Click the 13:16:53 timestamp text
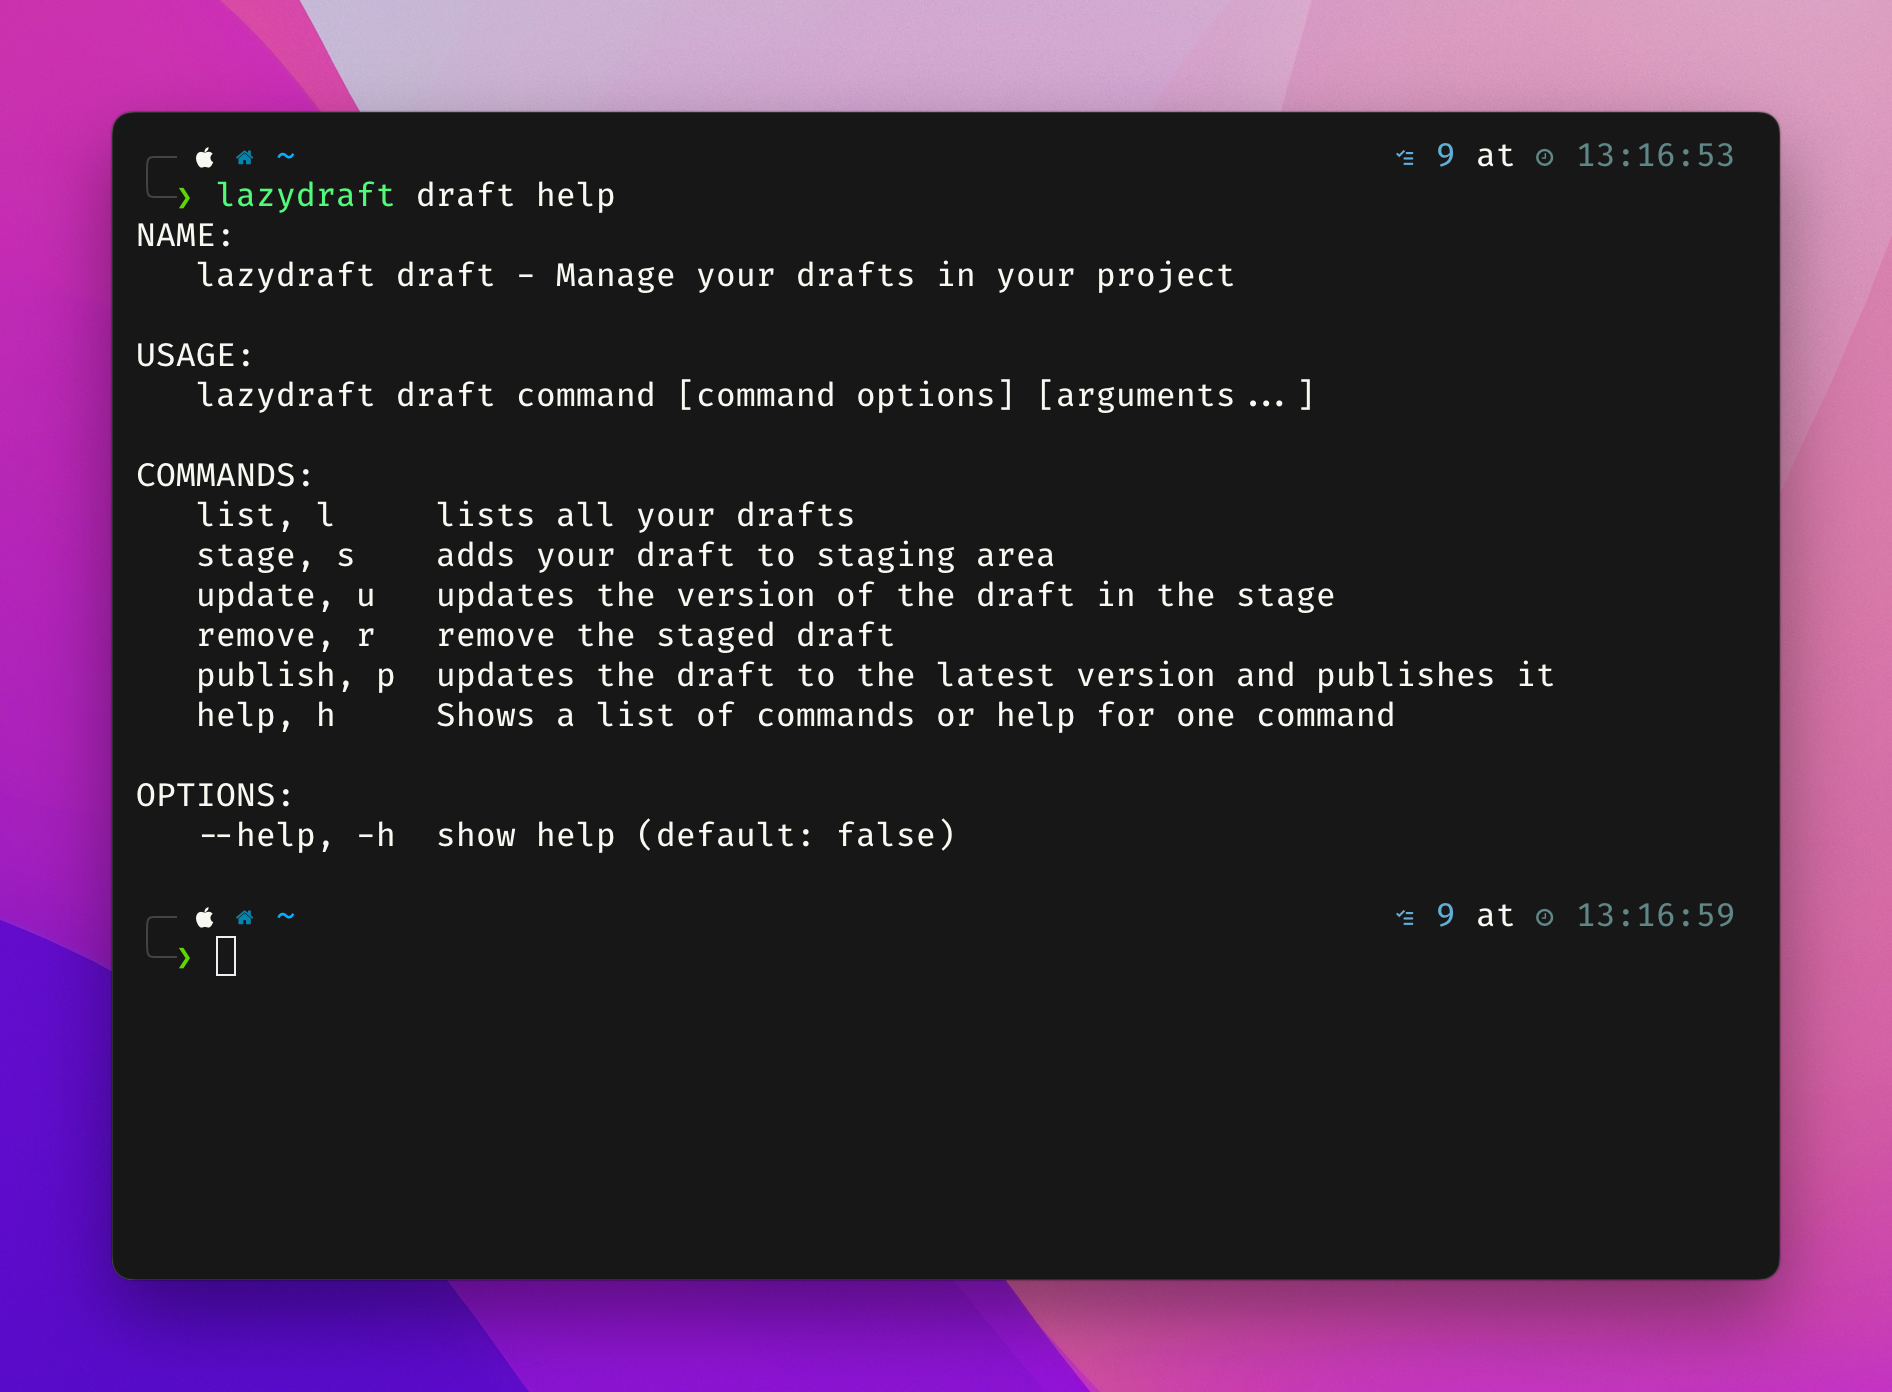1892x1392 pixels. pos(1655,156)
